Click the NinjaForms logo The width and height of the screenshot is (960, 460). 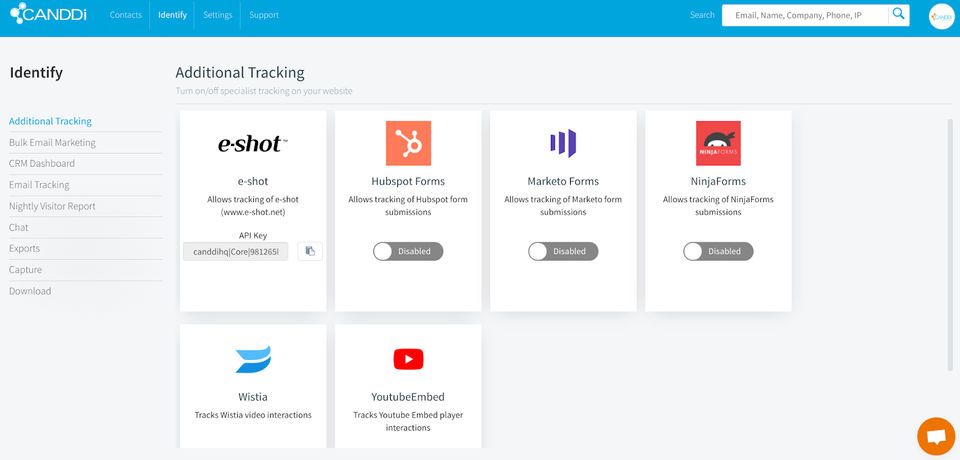click(718, 143)
